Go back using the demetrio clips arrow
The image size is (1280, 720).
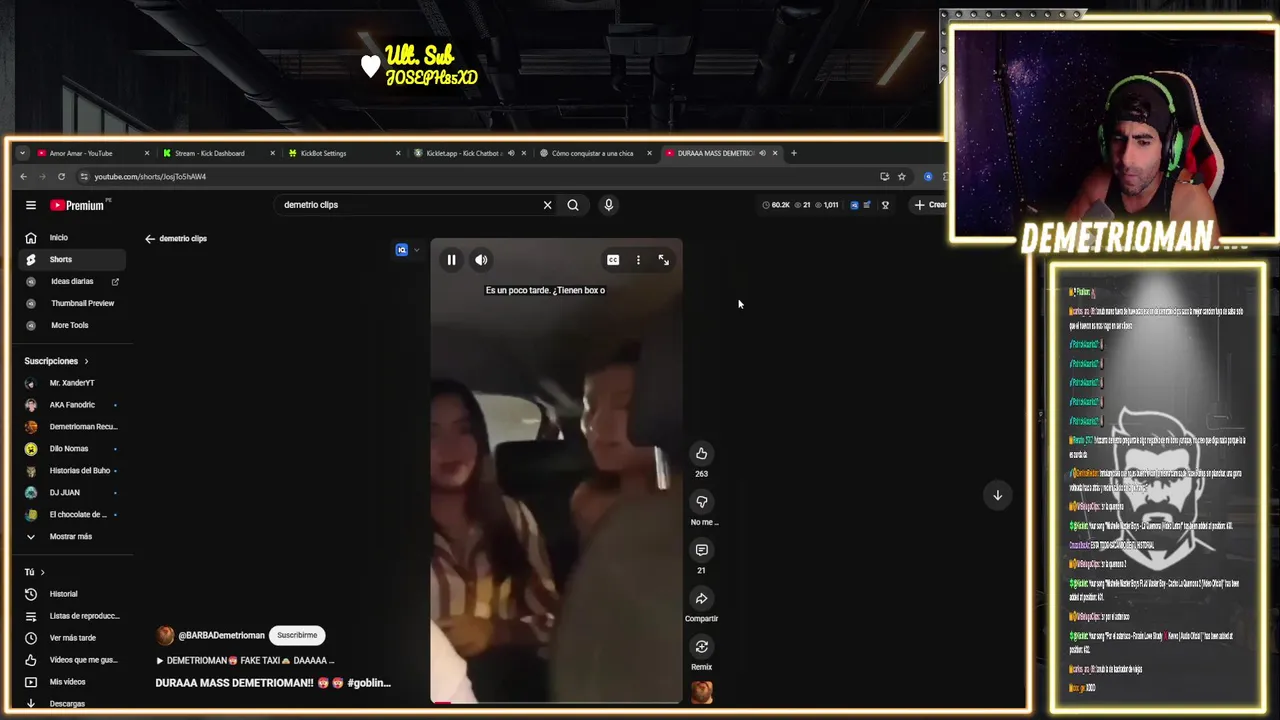[150, 239]
